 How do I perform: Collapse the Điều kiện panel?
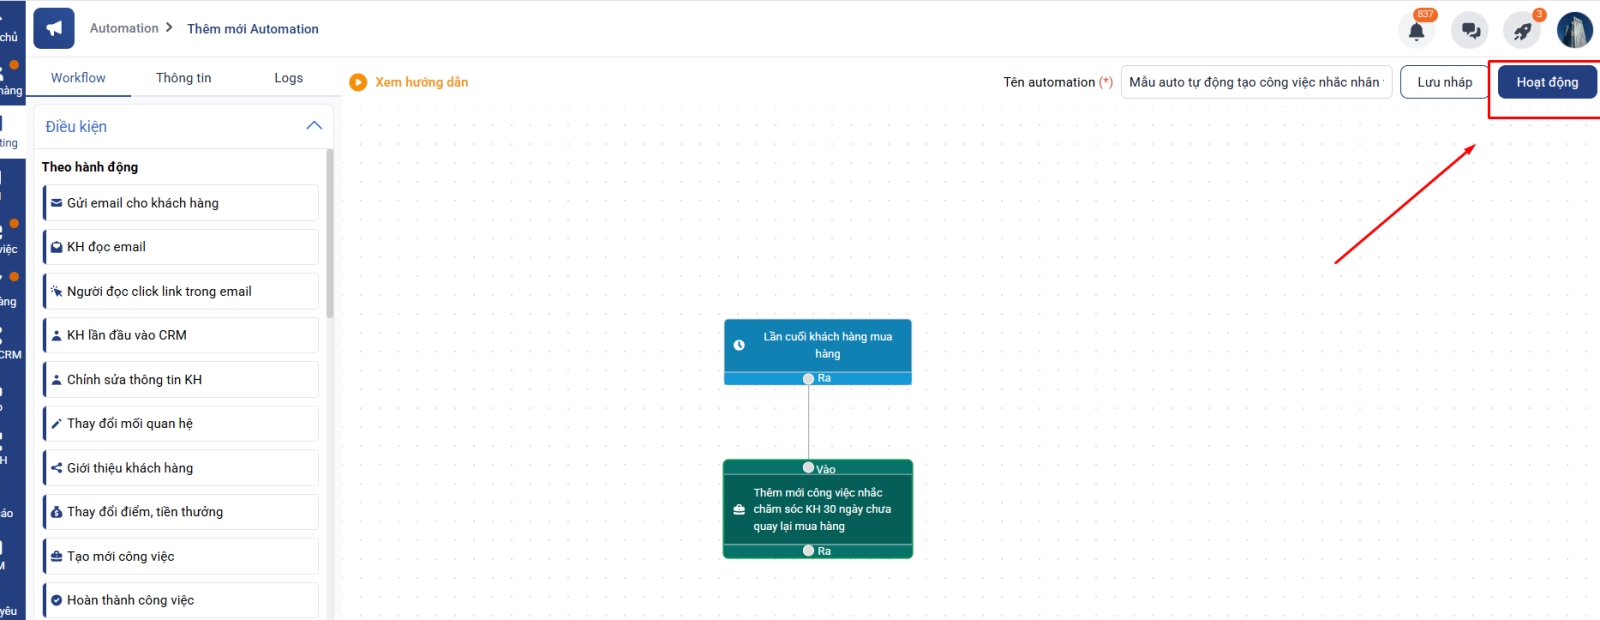coord(314,126)
